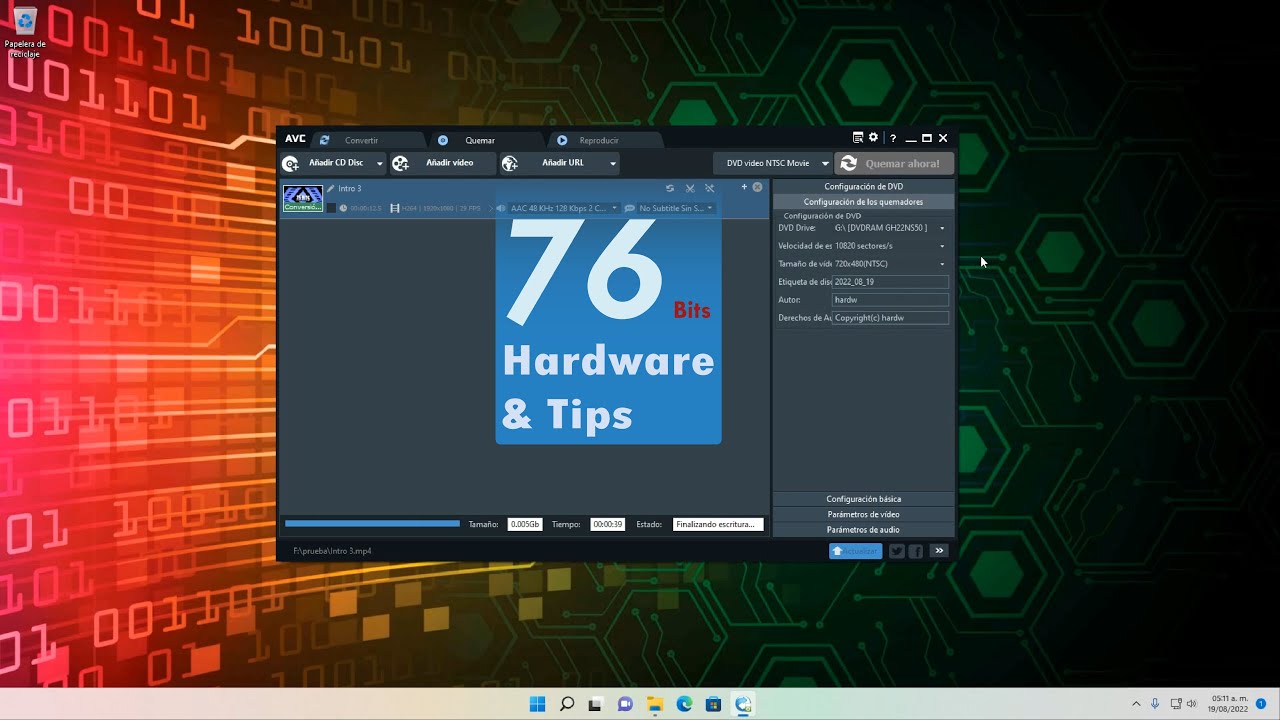Click the file path F:\prueba\Intro 3.mp4
Screen dimensions: 1280x720
[332, 551]
